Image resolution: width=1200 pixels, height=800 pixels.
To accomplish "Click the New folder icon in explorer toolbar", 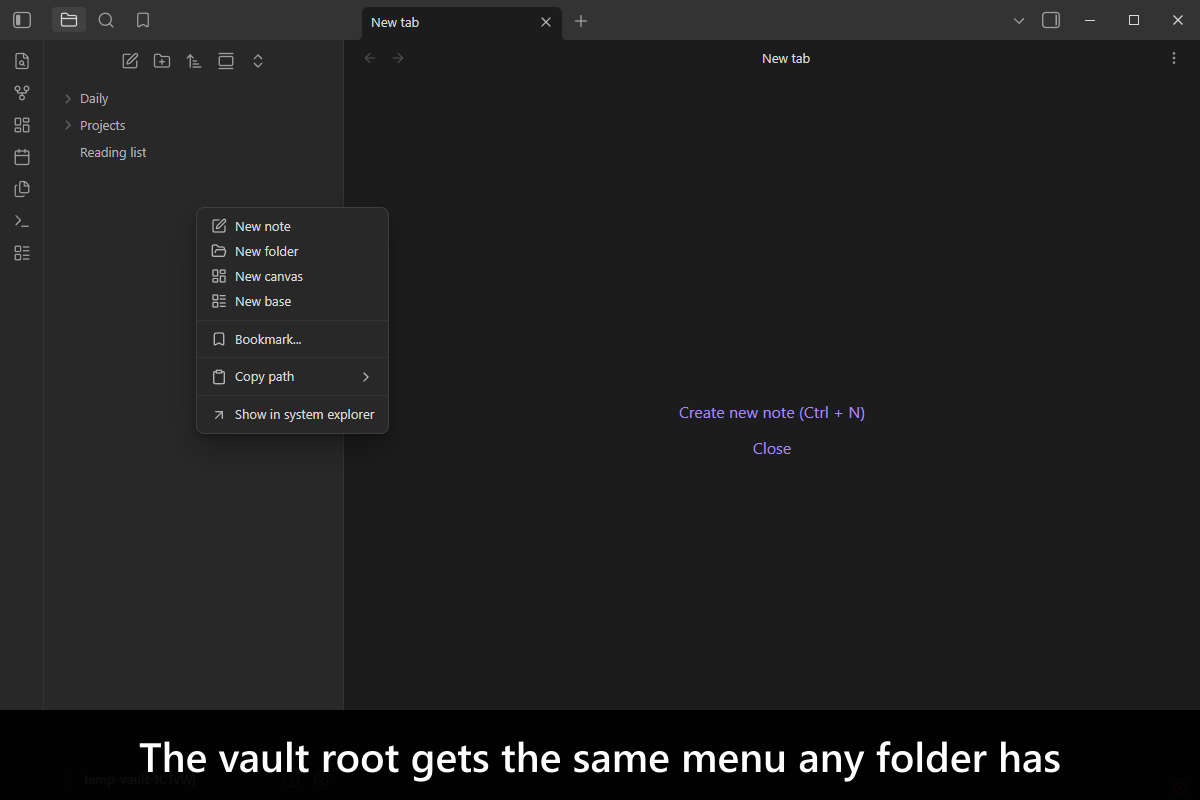I will 162,61.
